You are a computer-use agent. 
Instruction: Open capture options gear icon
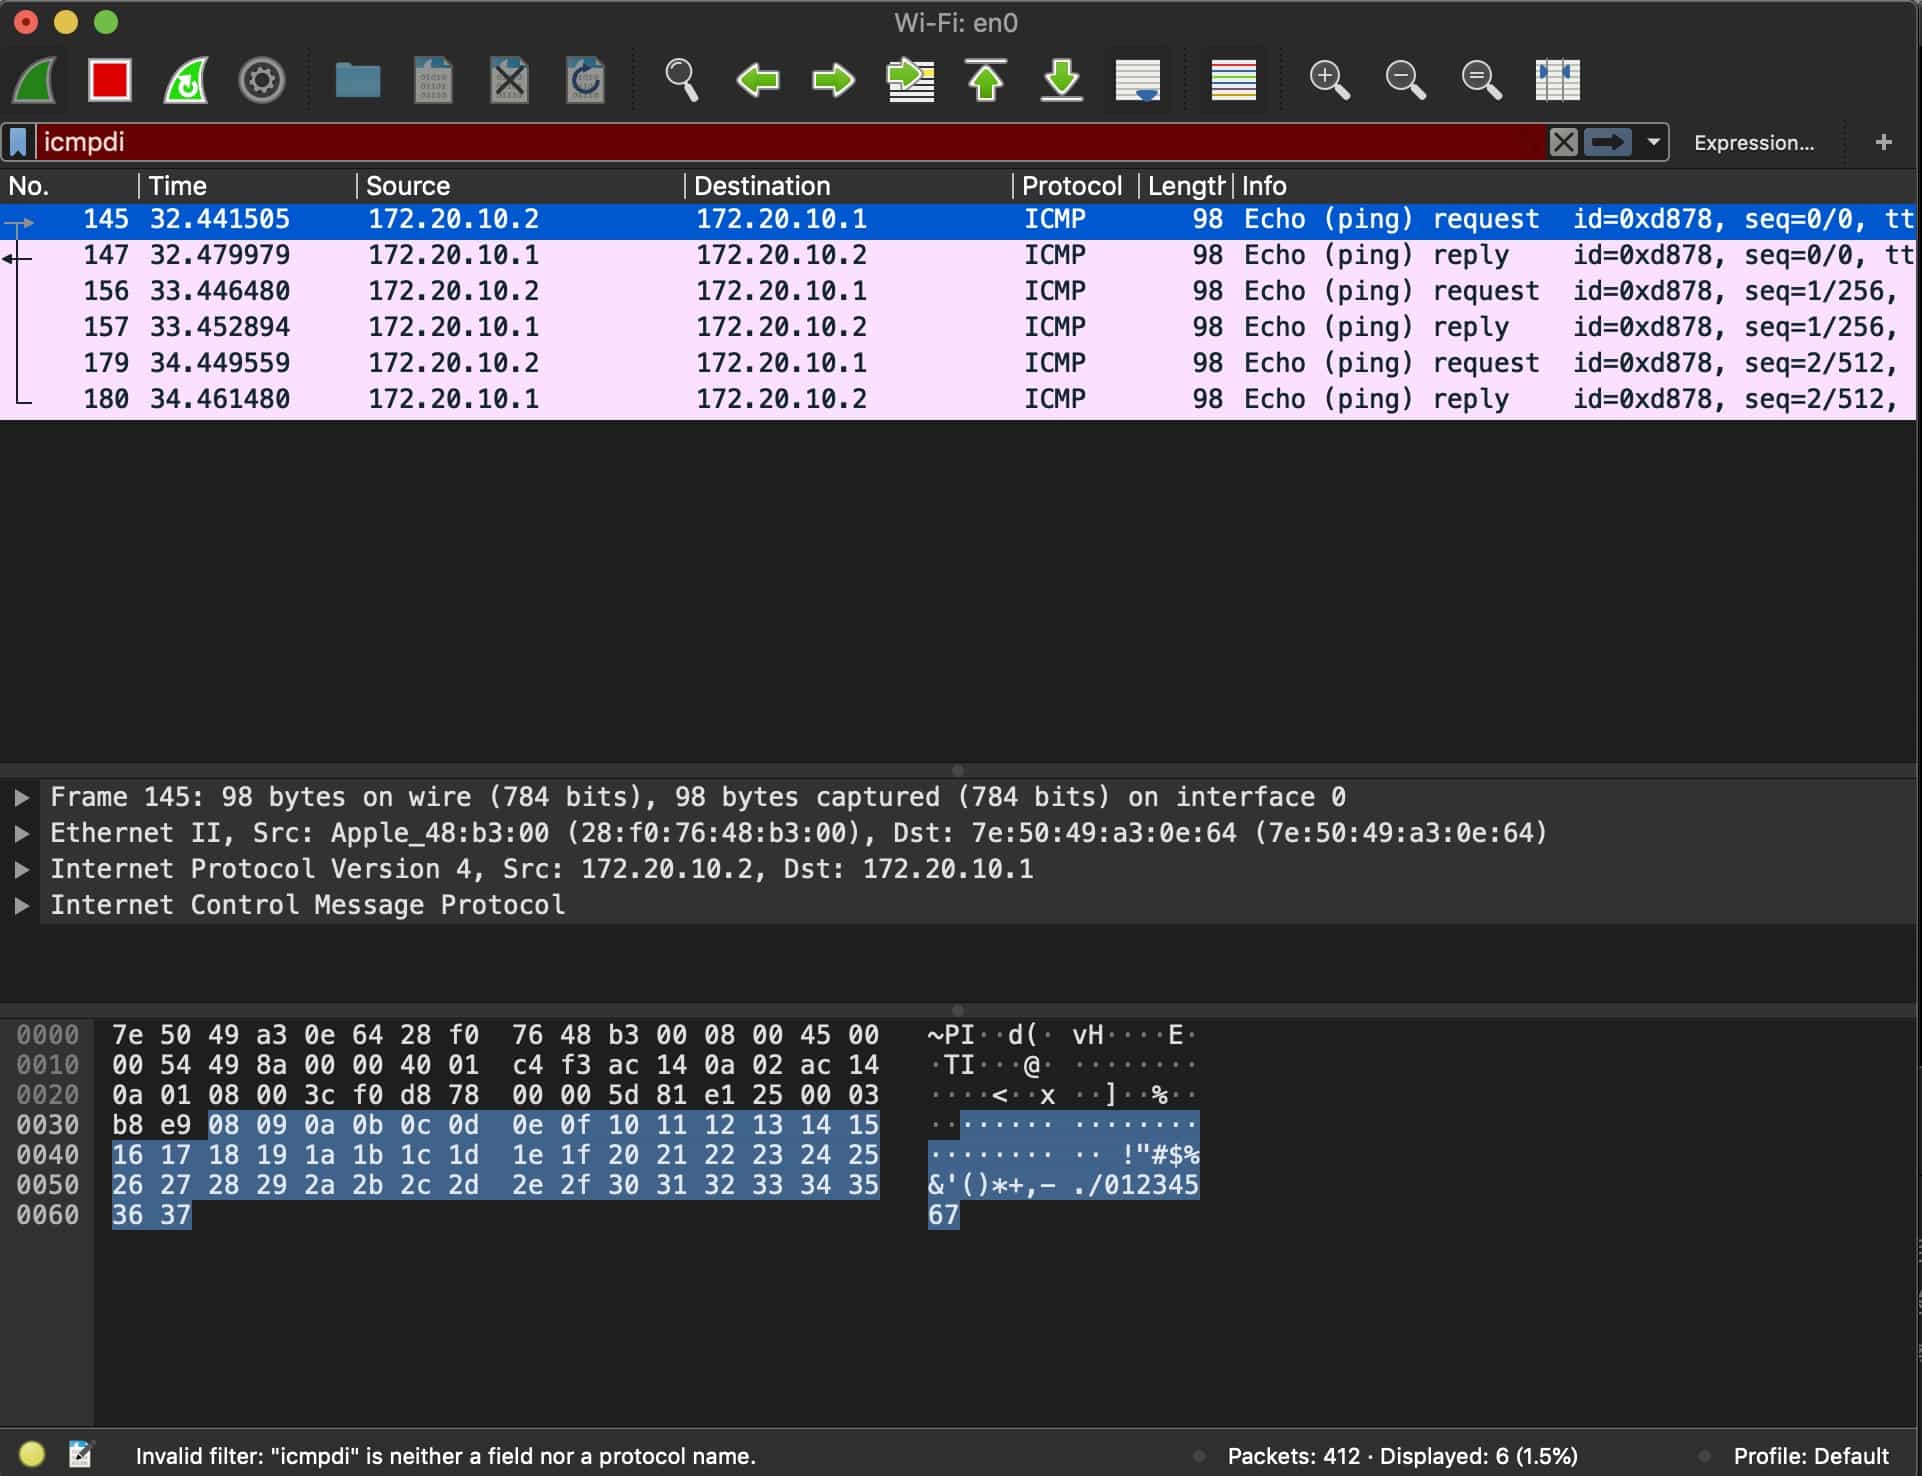262,79
